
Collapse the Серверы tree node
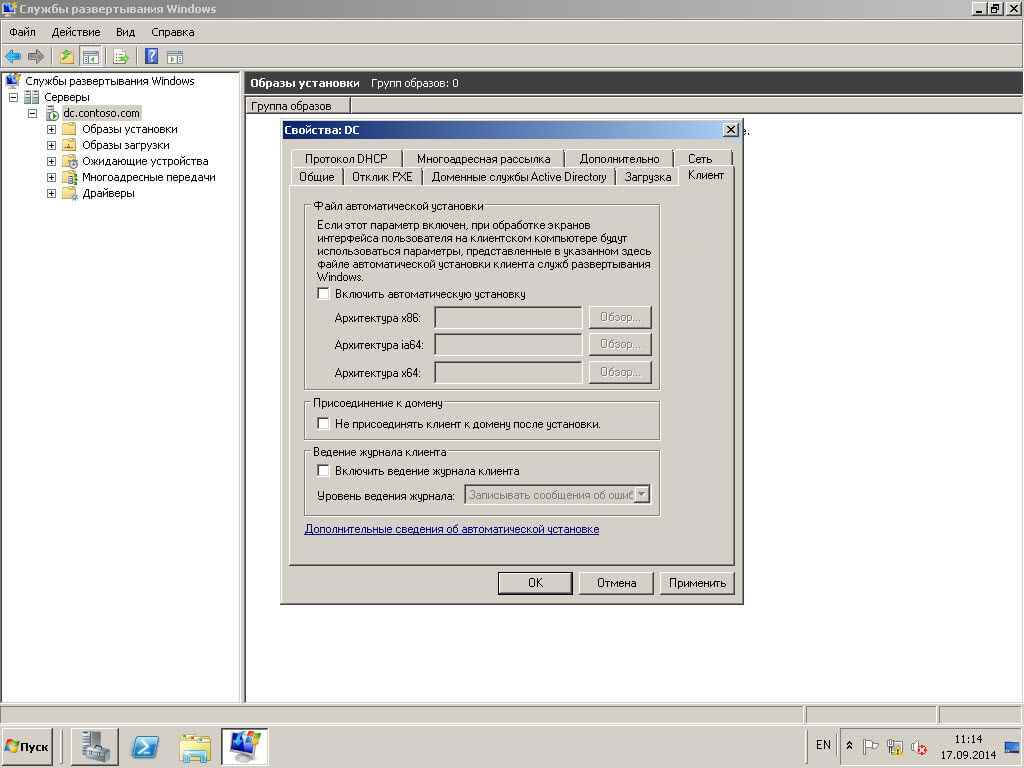13,97
